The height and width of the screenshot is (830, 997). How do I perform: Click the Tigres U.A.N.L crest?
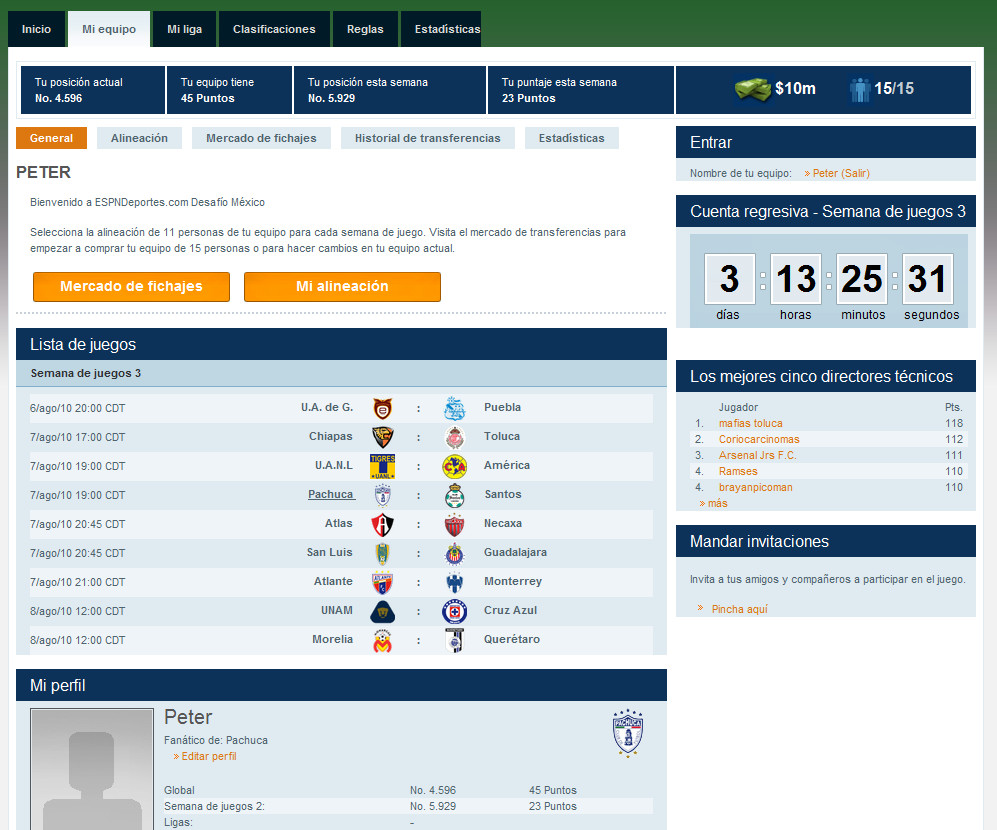pyautogui.click(x=382, y=466)
